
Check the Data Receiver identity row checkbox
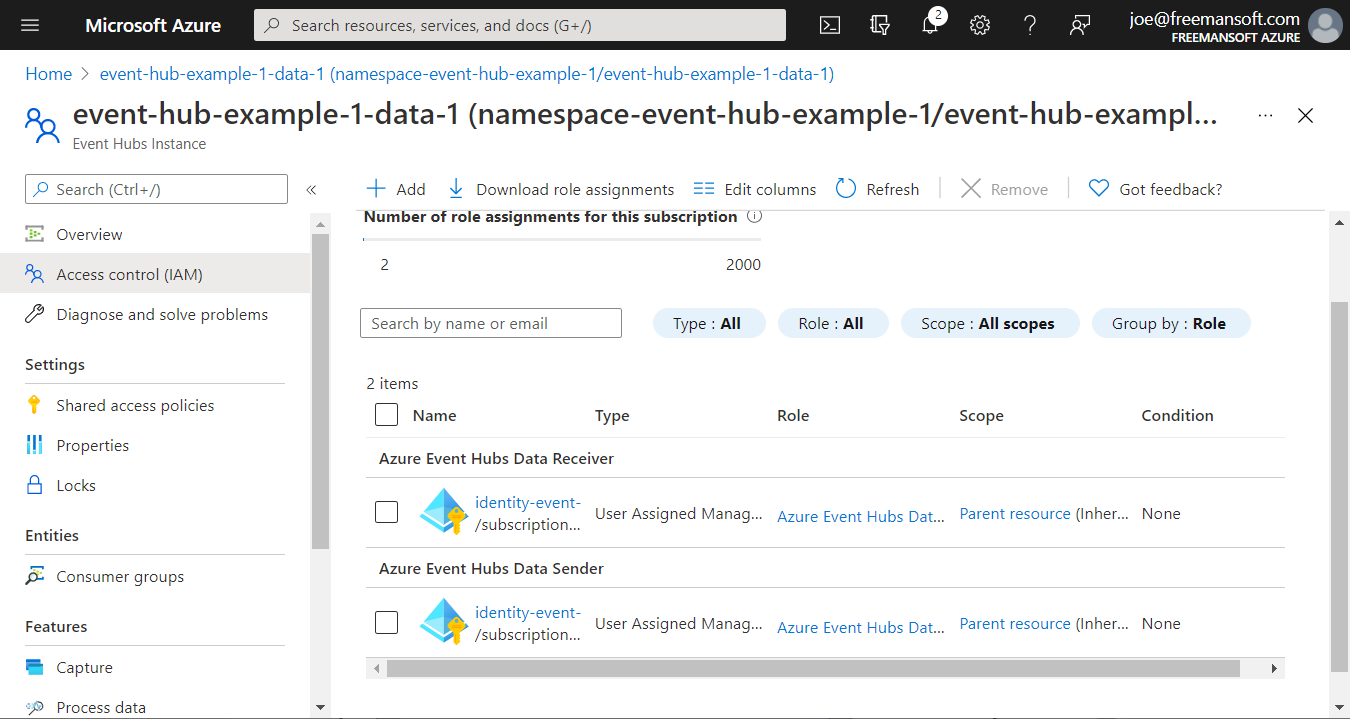(x=386, y=511)
